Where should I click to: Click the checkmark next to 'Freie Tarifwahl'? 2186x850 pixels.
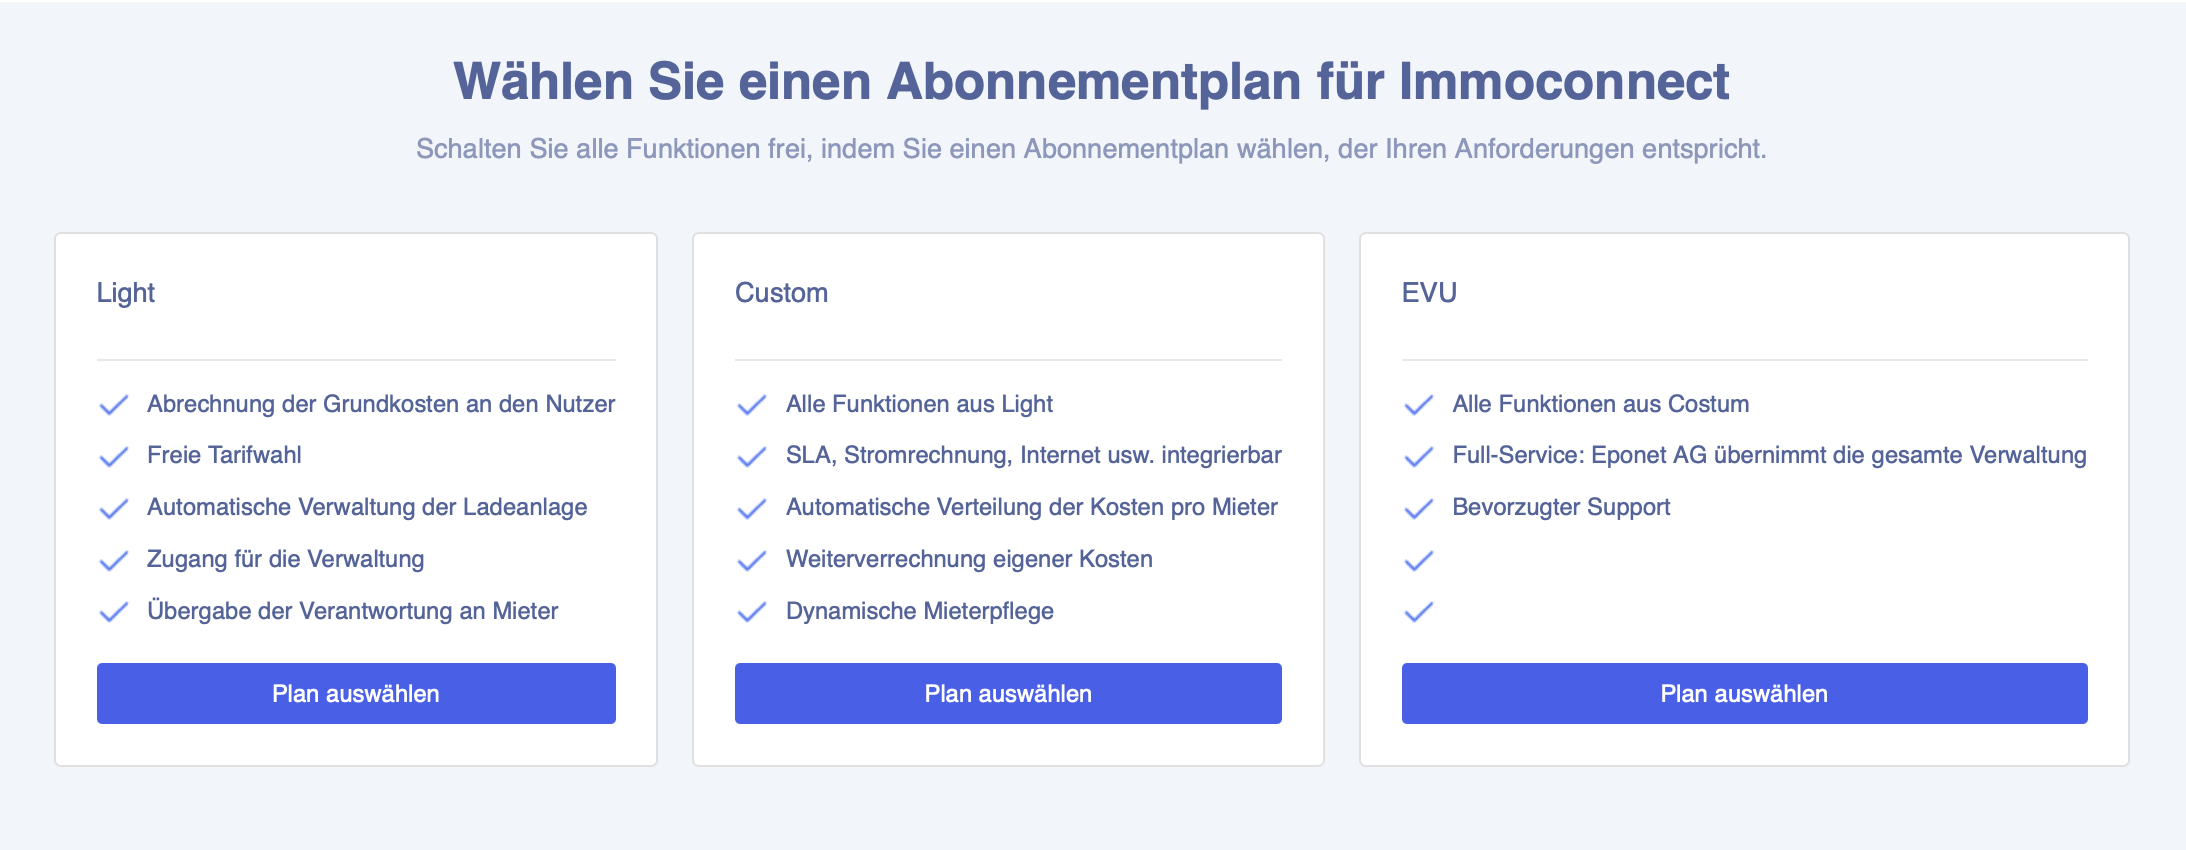(113, 456)
